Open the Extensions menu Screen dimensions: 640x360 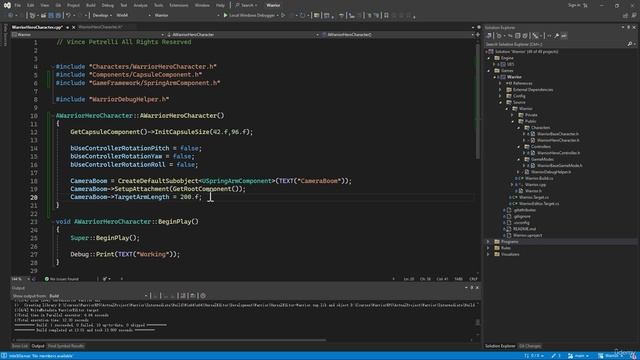pos(179,5)
